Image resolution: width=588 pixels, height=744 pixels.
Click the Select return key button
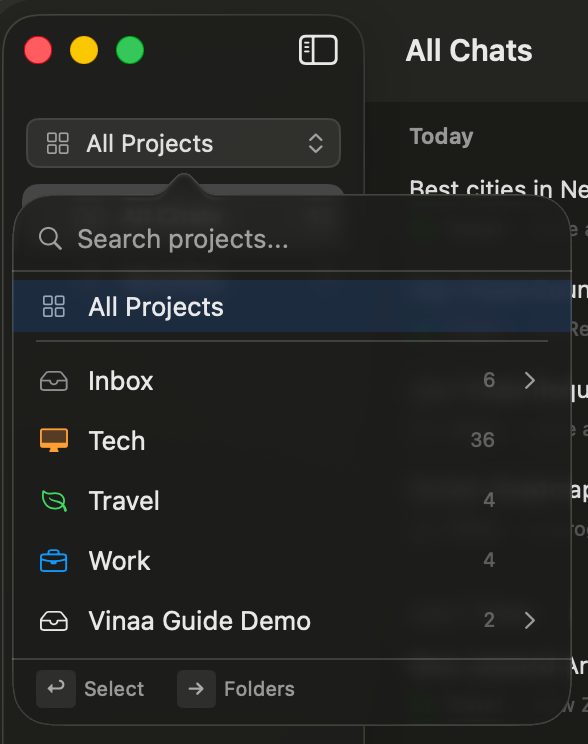[x=56, y=688]
